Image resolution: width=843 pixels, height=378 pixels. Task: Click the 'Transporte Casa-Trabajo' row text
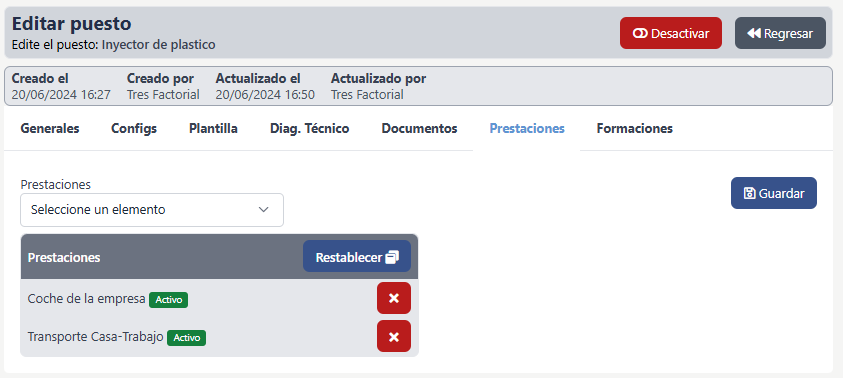coord(96,337)
